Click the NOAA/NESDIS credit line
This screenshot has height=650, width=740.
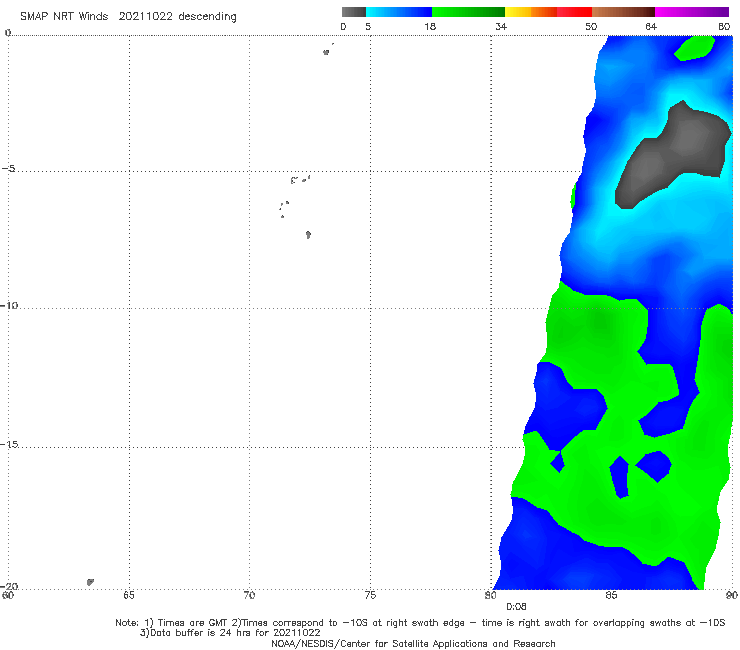click(413, 644)
